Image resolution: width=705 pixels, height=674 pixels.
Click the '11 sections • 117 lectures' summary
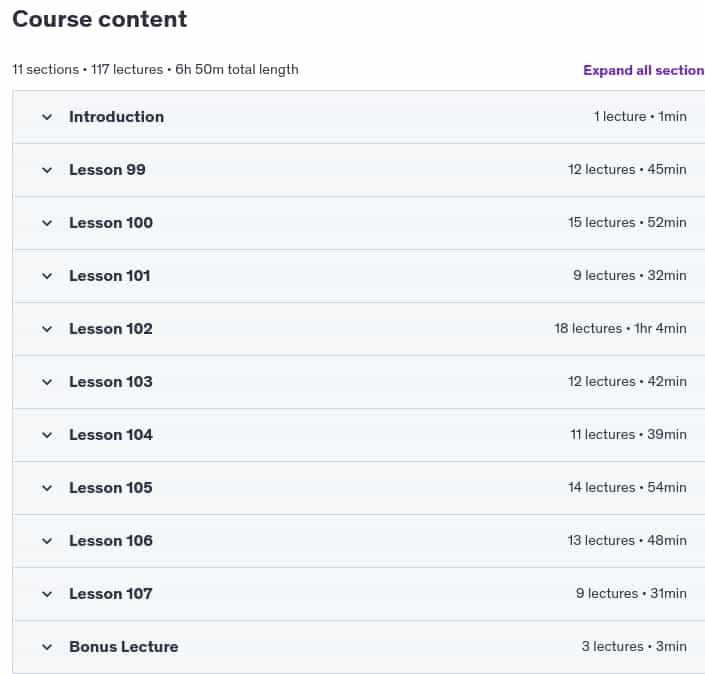88,70
